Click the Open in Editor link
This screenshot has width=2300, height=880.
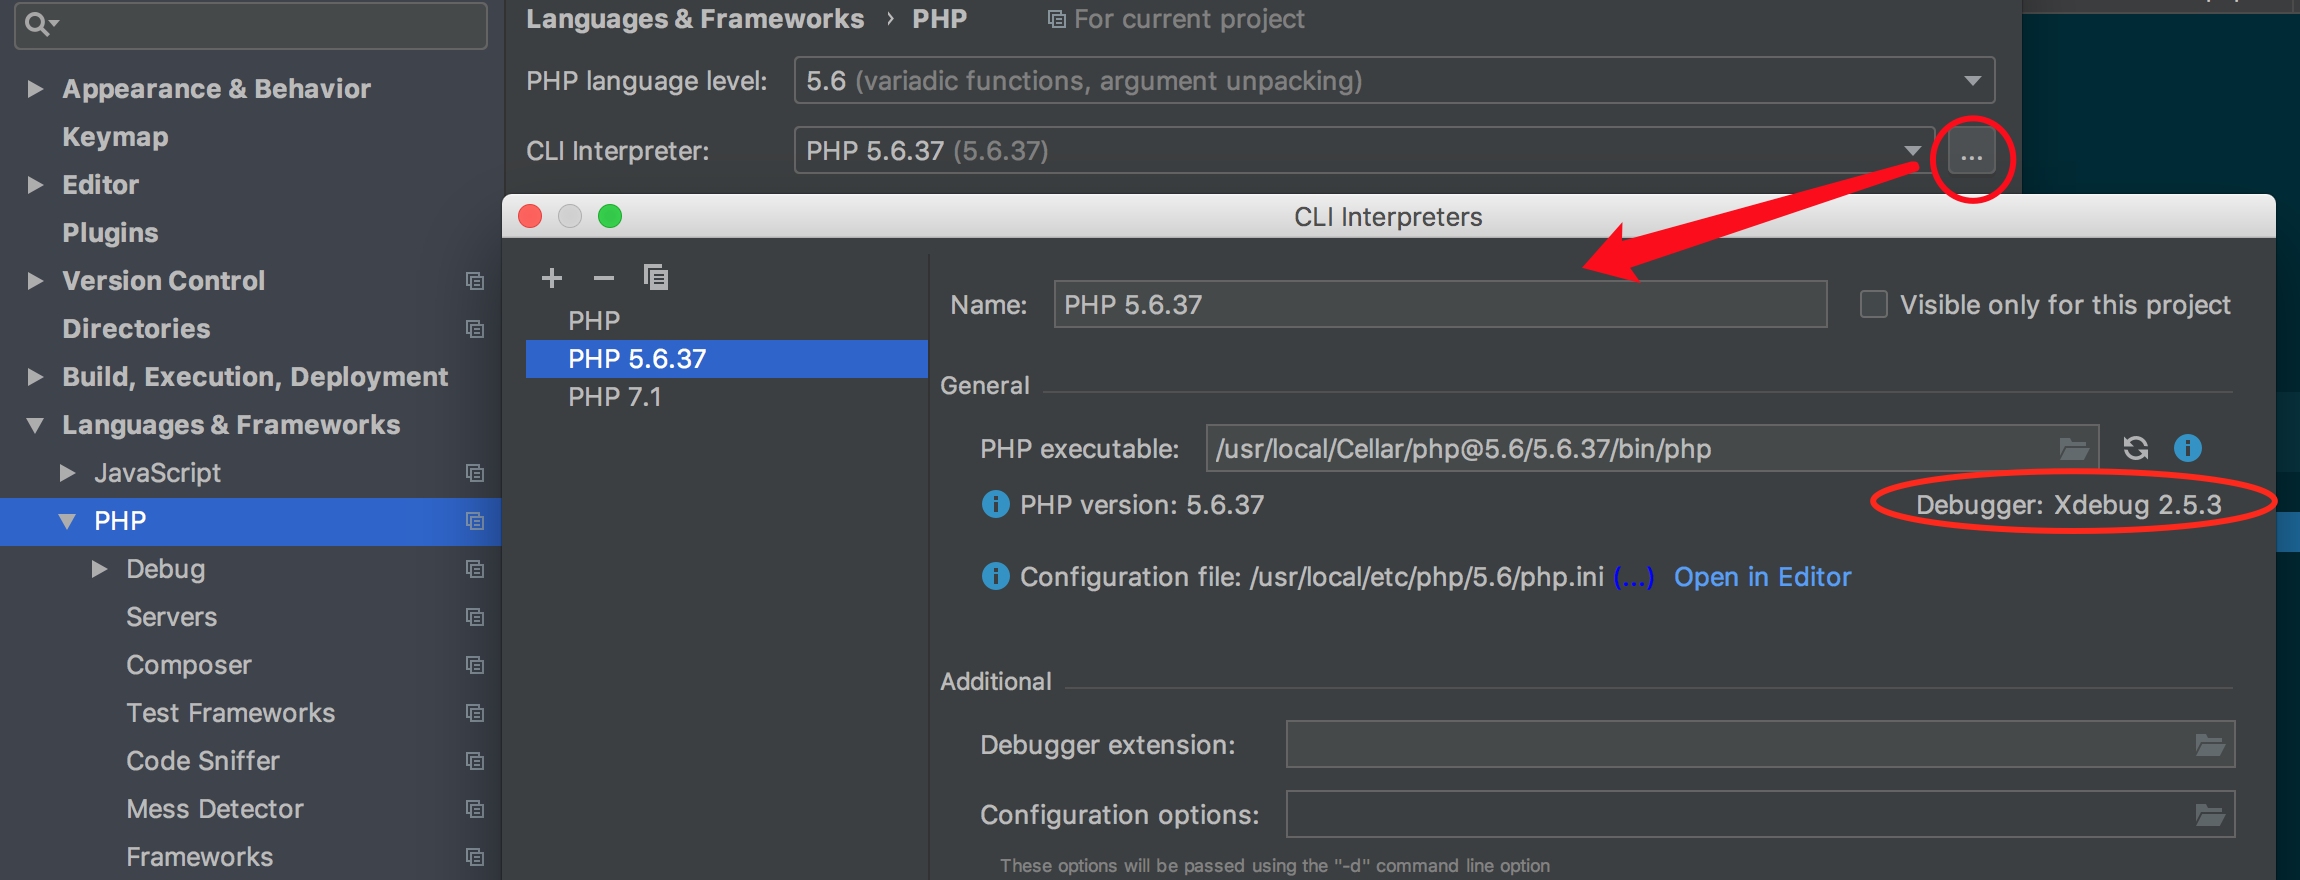pyautogui.click(x=1762, y=577)
